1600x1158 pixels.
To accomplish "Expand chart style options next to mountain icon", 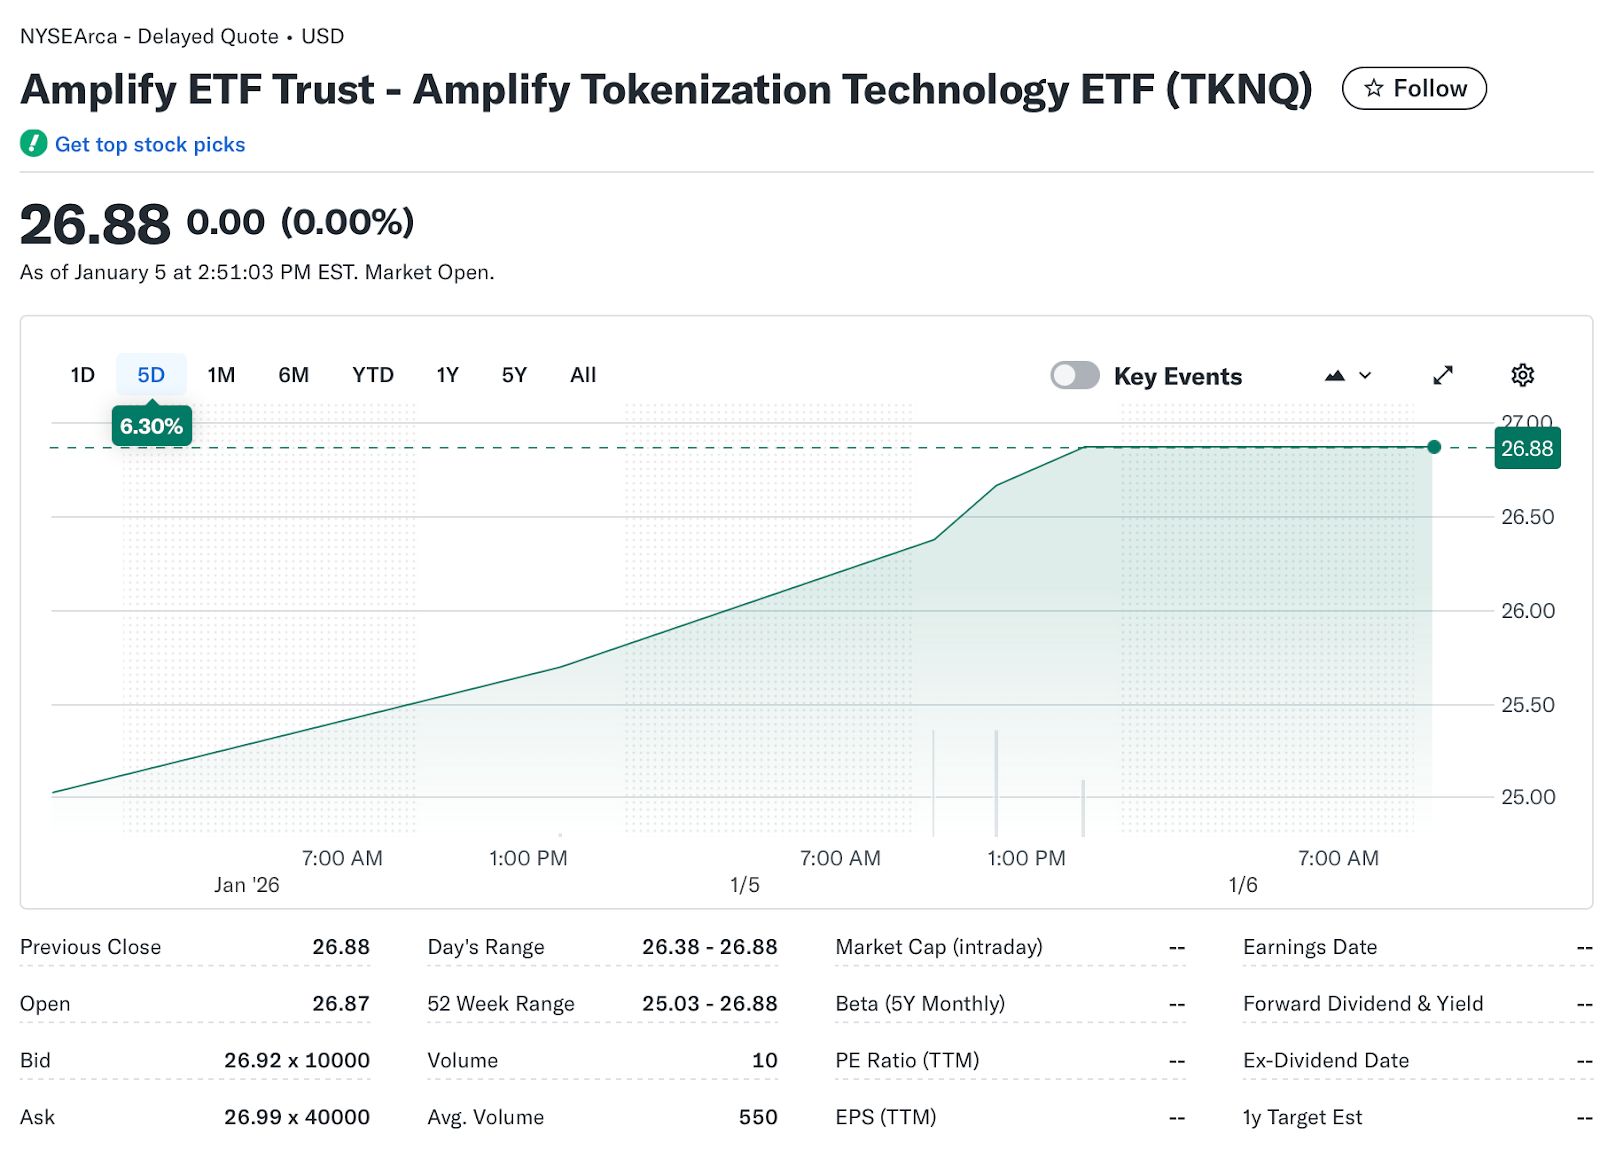I will (x=1364, y=376).
